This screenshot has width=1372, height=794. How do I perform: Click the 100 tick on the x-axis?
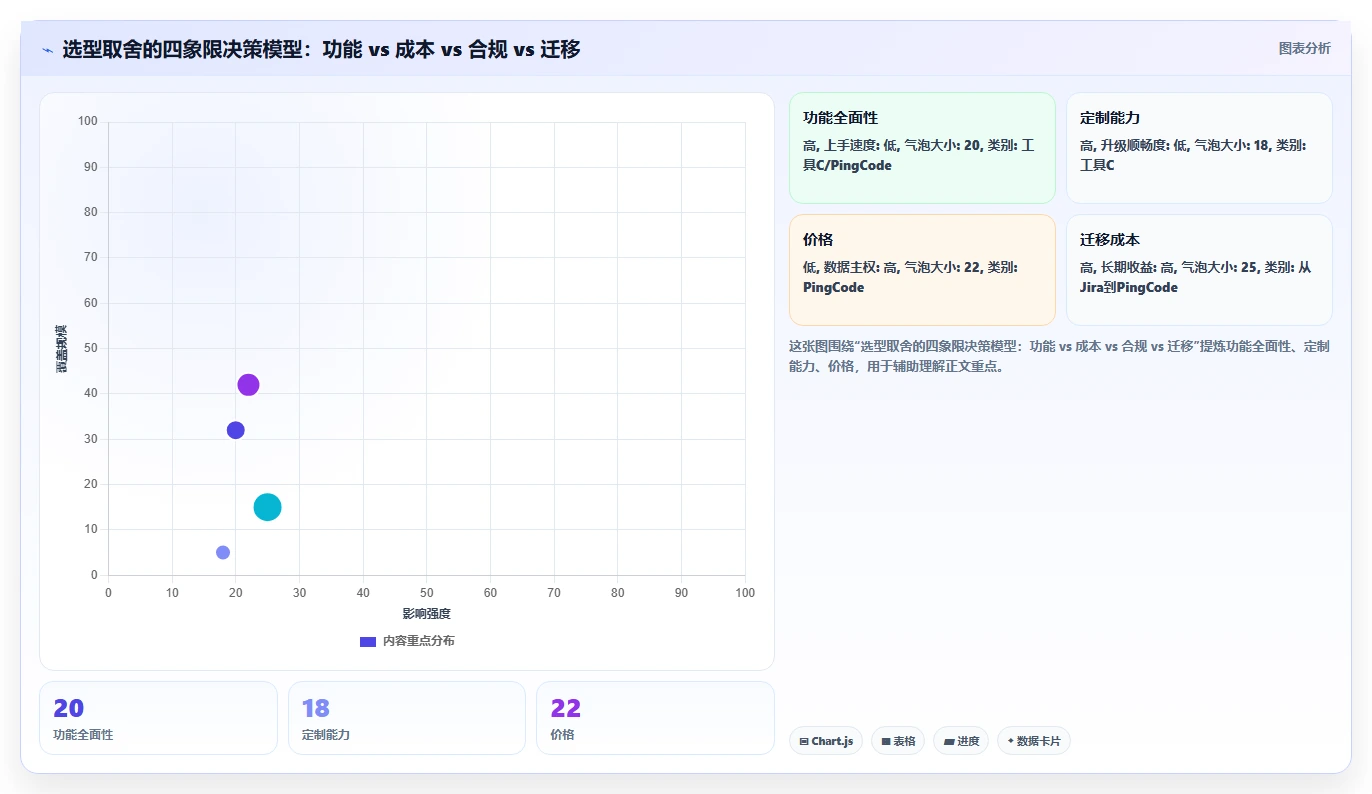745,593
